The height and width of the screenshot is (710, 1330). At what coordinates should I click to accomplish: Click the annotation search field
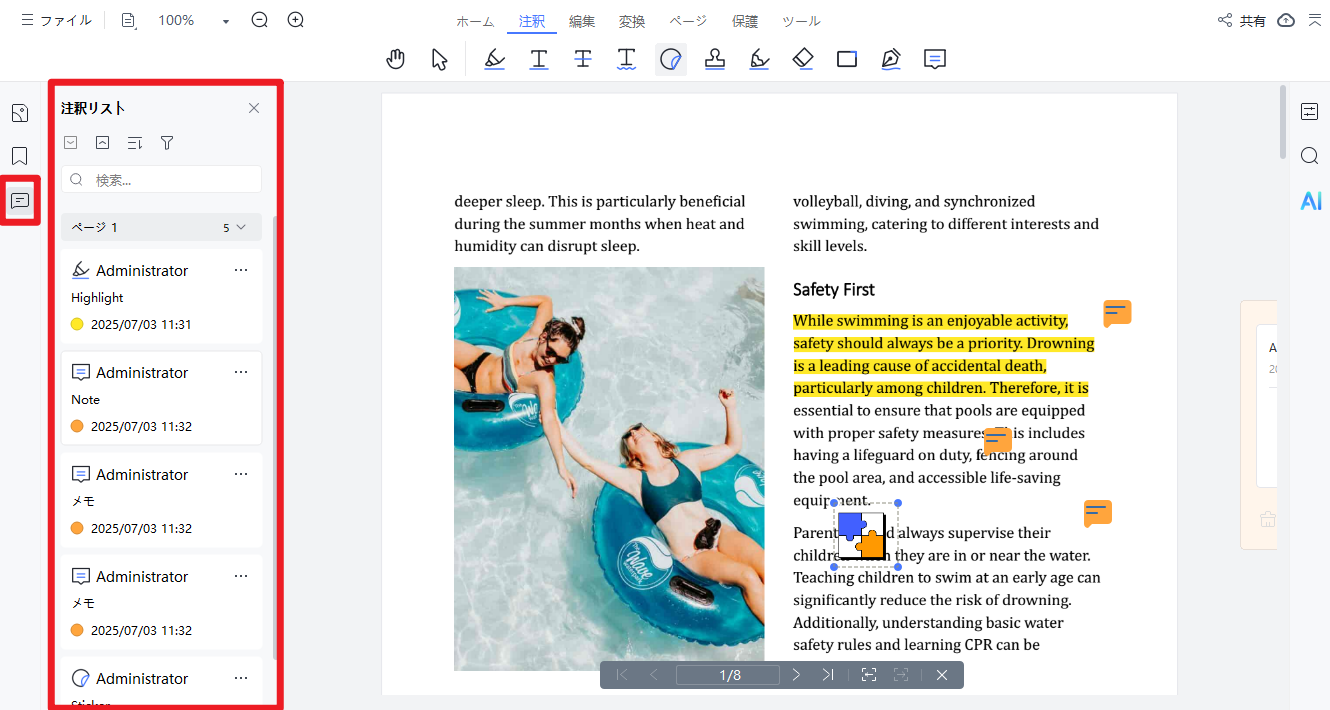coord(161,180)
